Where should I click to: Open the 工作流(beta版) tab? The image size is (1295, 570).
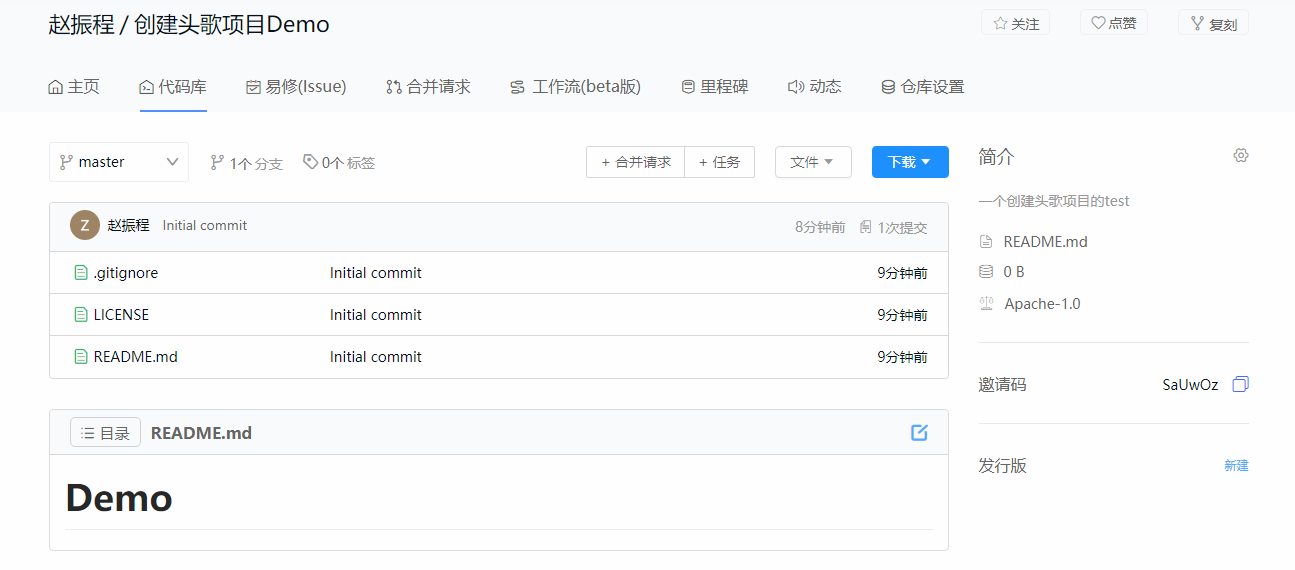coord(575,87)
